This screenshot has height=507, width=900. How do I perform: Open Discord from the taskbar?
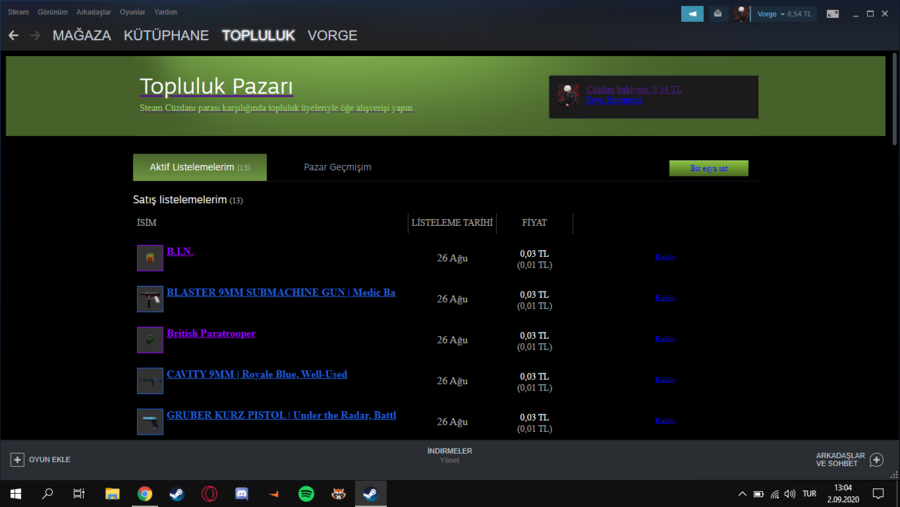[242, 494]
